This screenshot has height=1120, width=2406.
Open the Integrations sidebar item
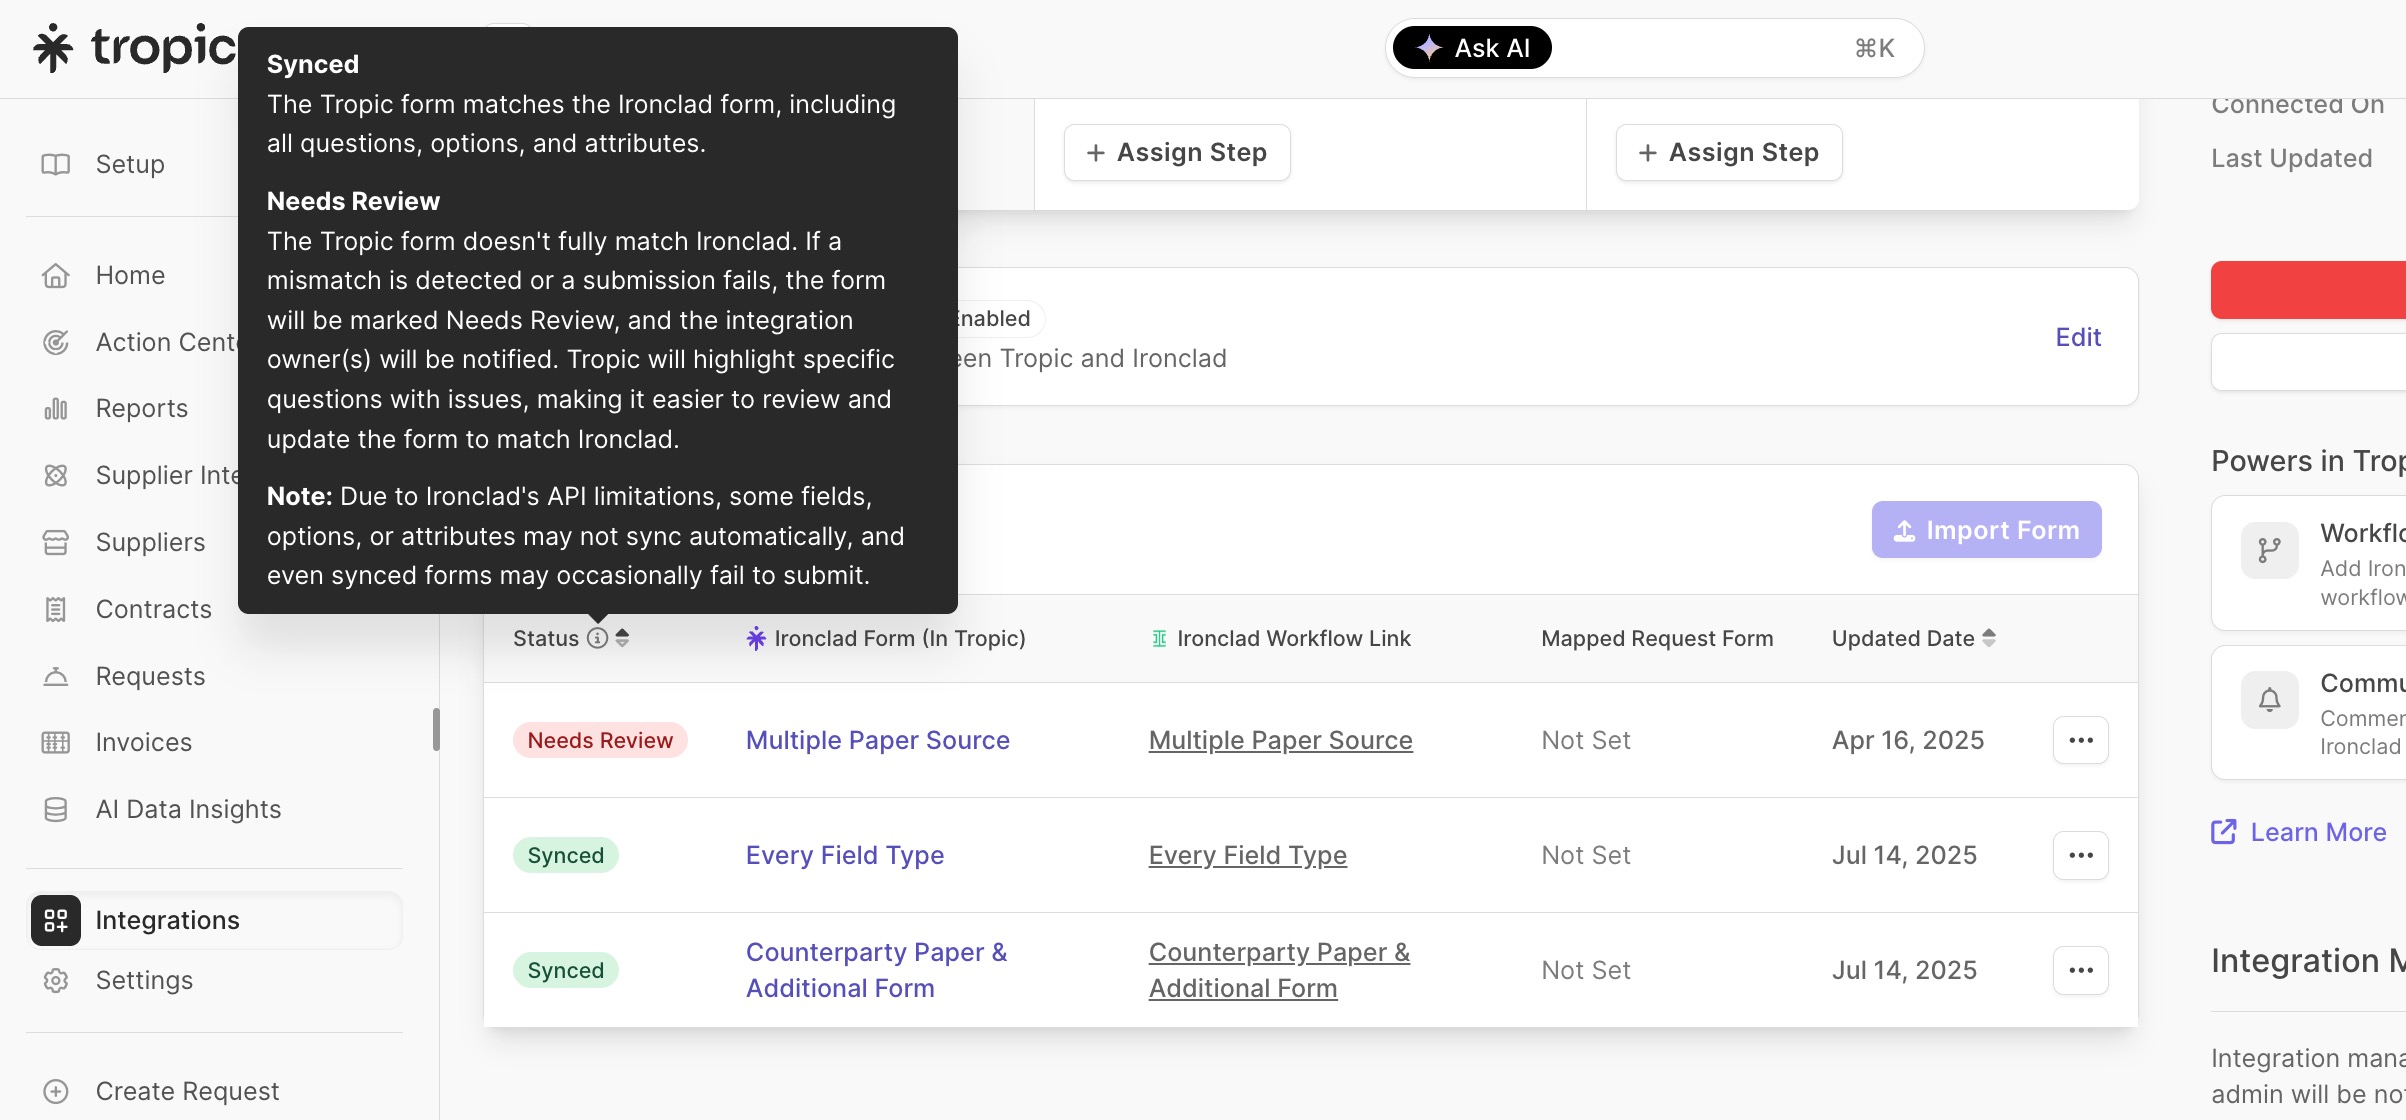tap(167, 920)
